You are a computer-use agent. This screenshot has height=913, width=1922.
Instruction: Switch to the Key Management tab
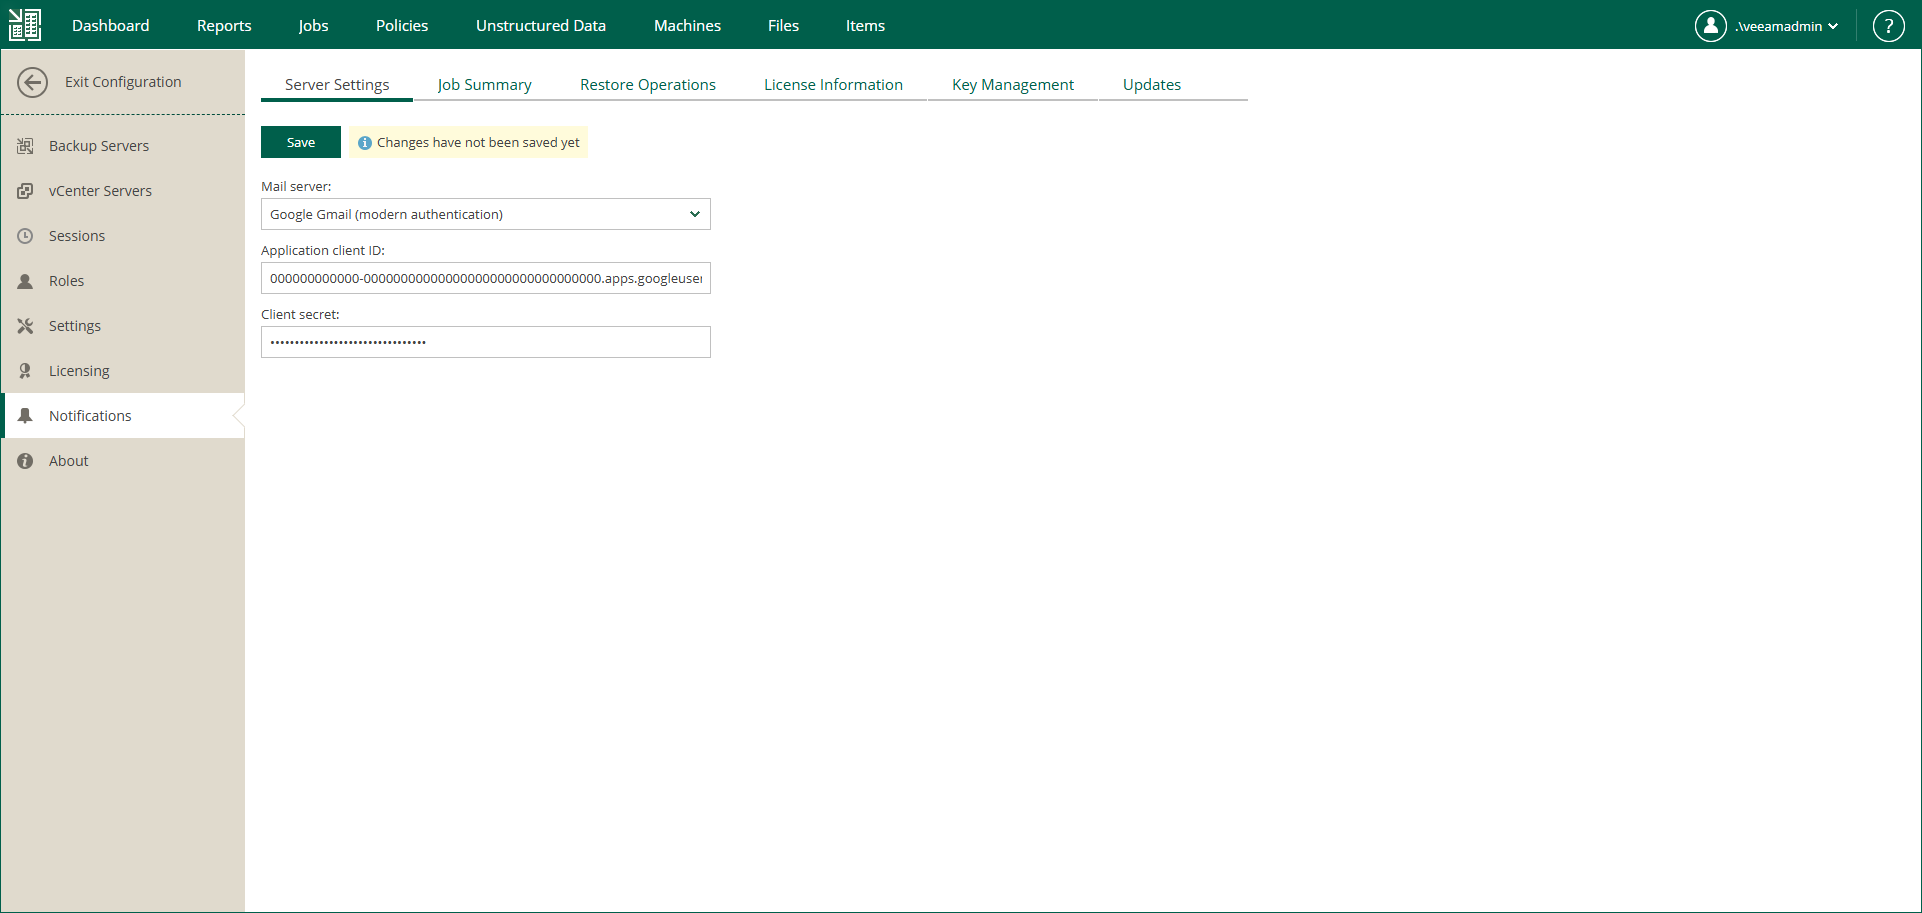pyautogui.click(x=1012, y=84)
